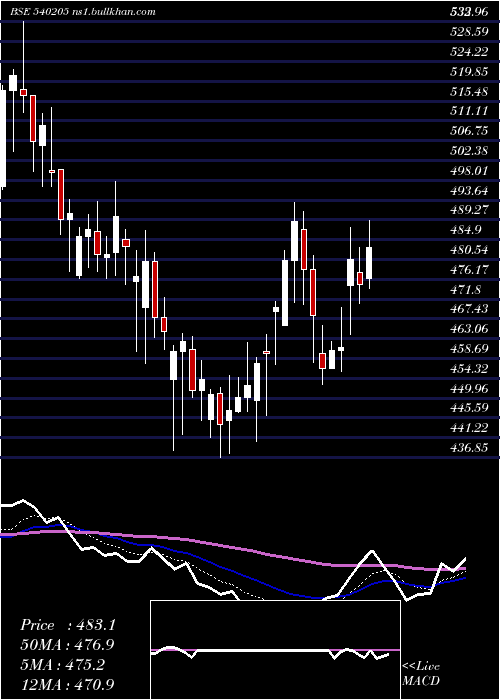This screenshot has height=700, width=500.
Task: Click the 5MA : 475.2 readout
Action: pos(62,664)
